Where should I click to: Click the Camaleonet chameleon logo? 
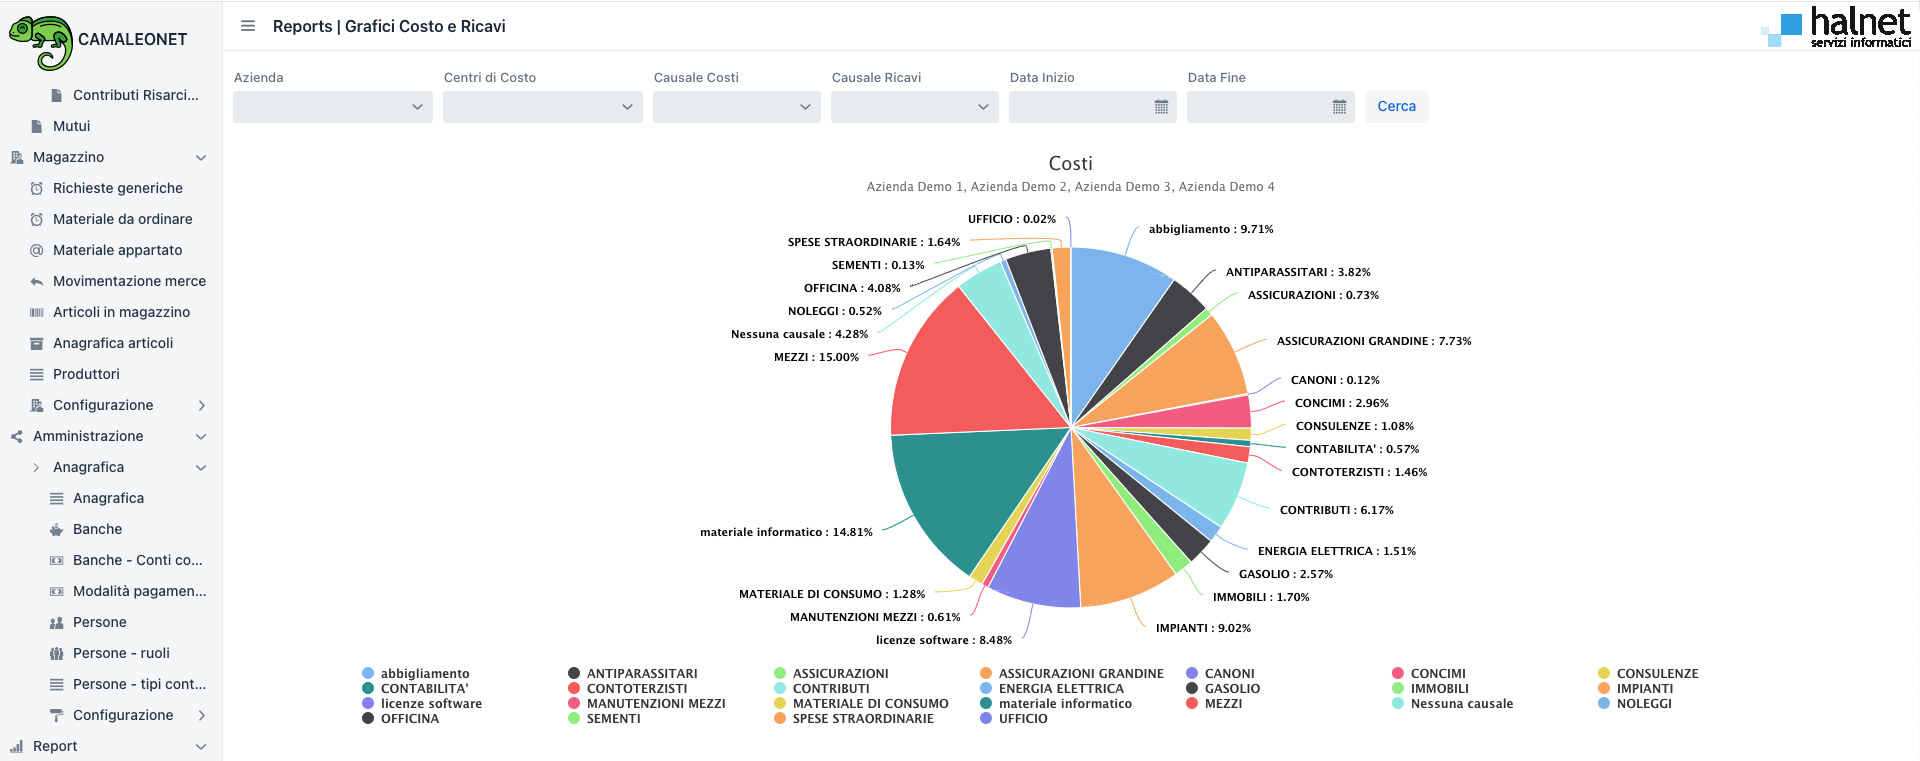[x=41, y=41]
